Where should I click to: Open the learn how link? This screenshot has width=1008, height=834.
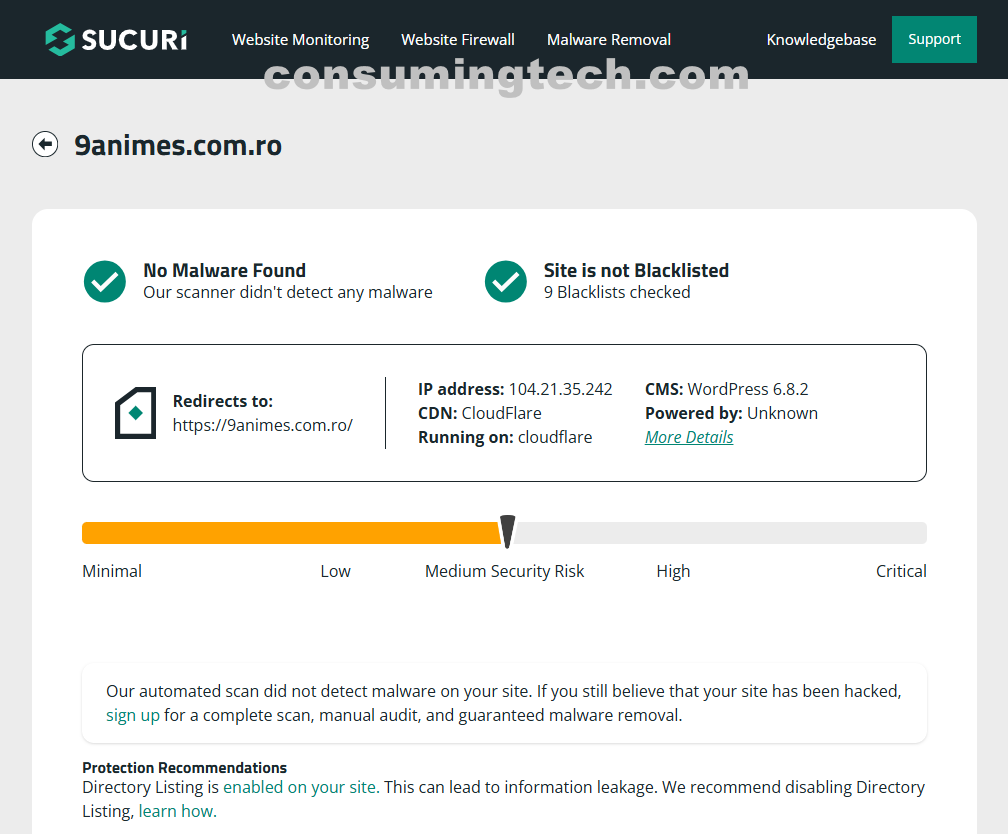(x=176, y=811)
